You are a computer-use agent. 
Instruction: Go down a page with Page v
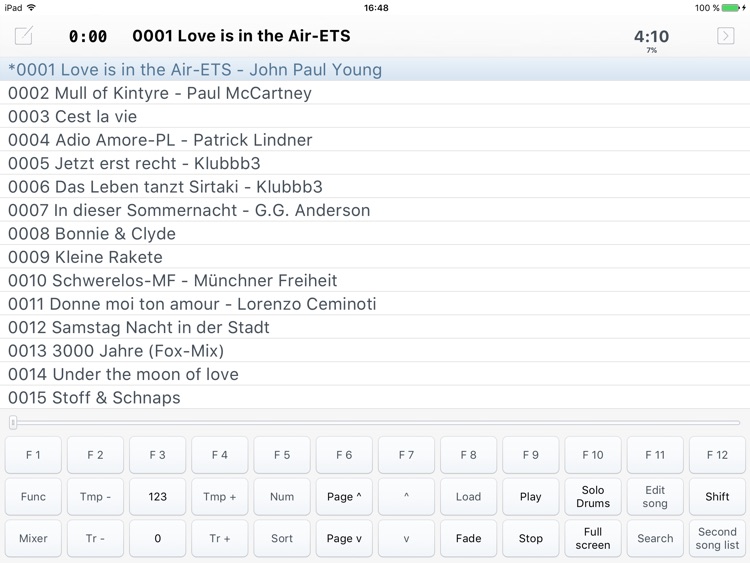(344, 538)
